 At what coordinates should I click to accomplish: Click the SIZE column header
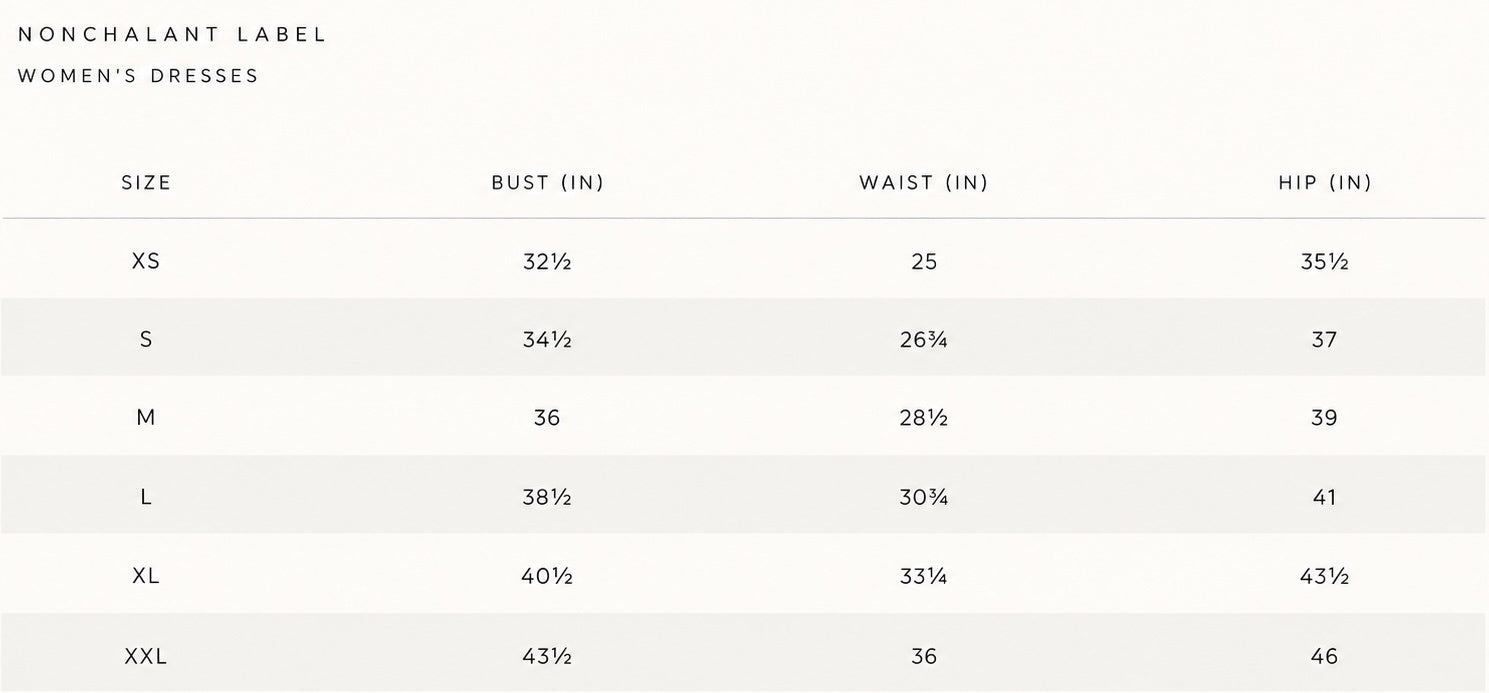(x=146, y=183)
